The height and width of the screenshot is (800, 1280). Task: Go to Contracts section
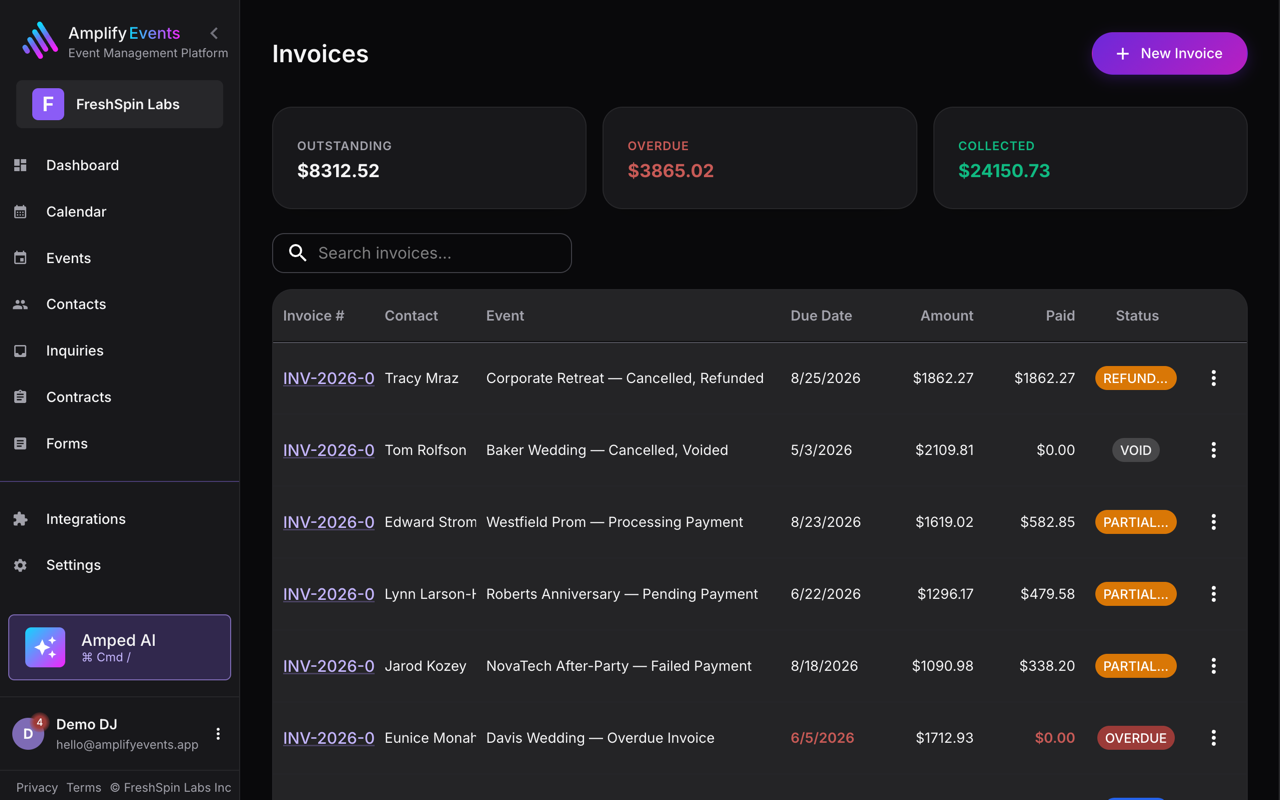(x=119, y=397)
